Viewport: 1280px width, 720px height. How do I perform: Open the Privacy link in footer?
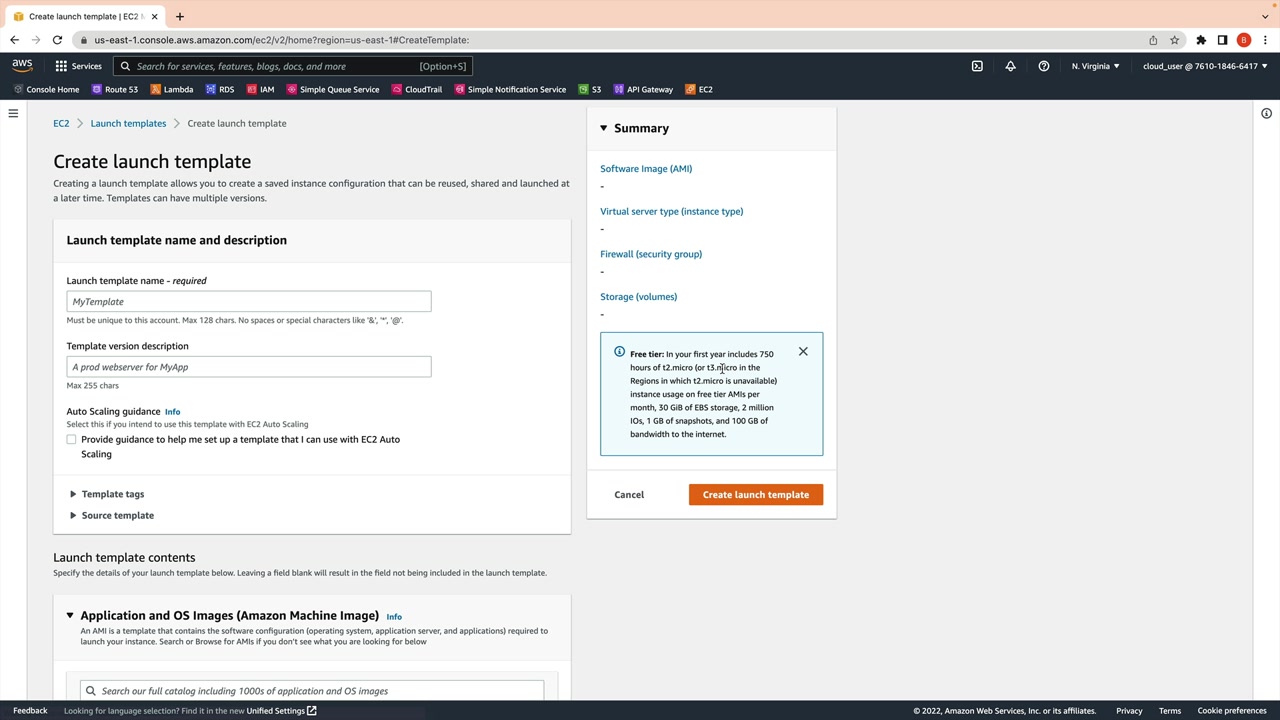click(x=1129, y=711)
